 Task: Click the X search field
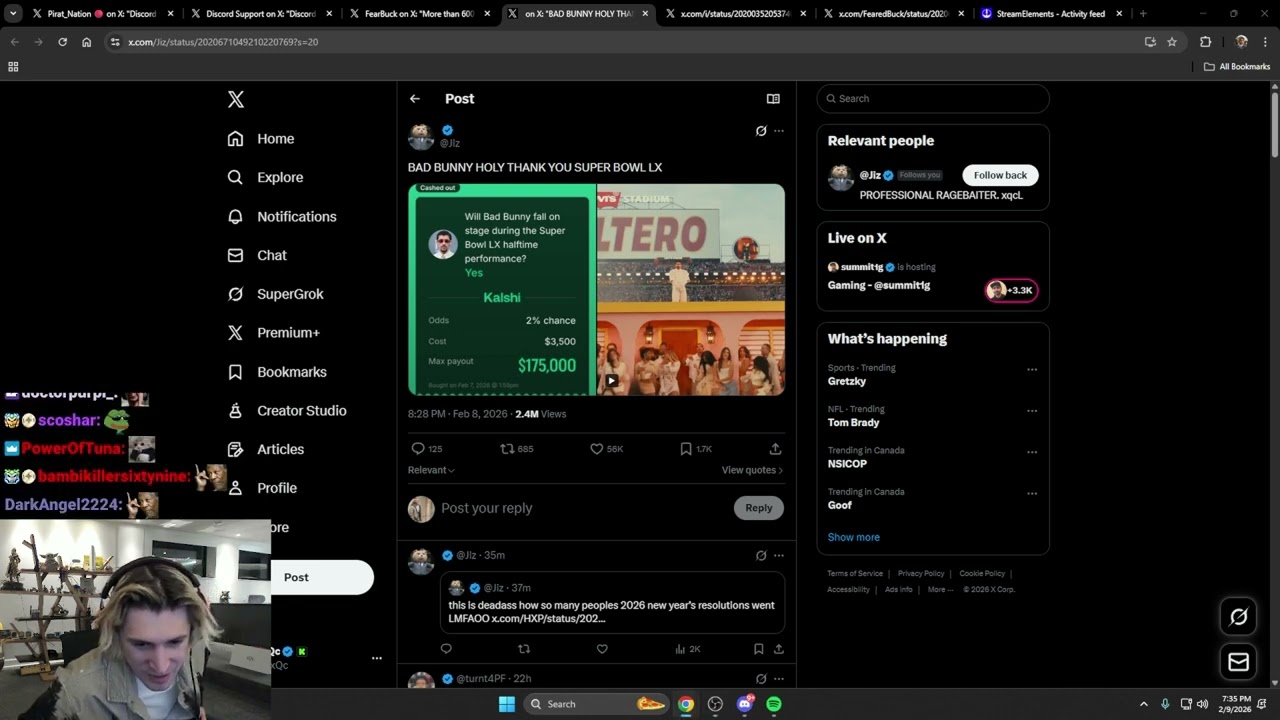click(x=933, y=99)
